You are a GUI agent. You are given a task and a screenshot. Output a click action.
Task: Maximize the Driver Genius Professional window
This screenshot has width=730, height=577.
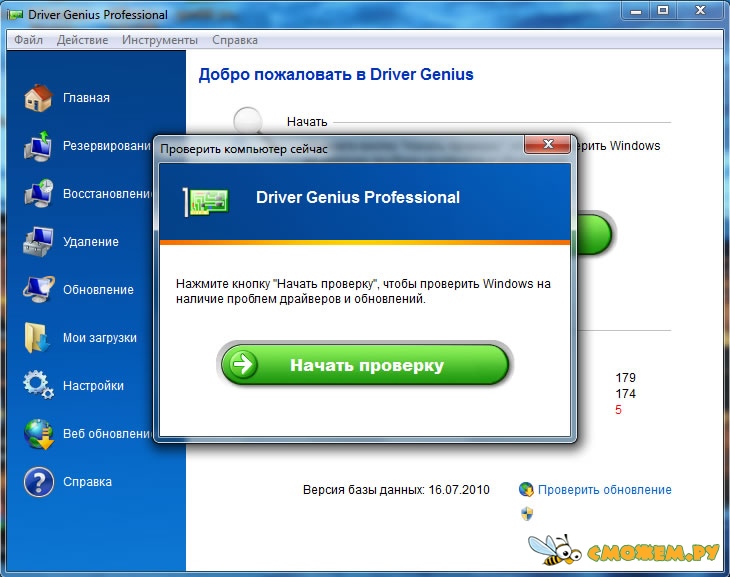(x=663, y=11)
